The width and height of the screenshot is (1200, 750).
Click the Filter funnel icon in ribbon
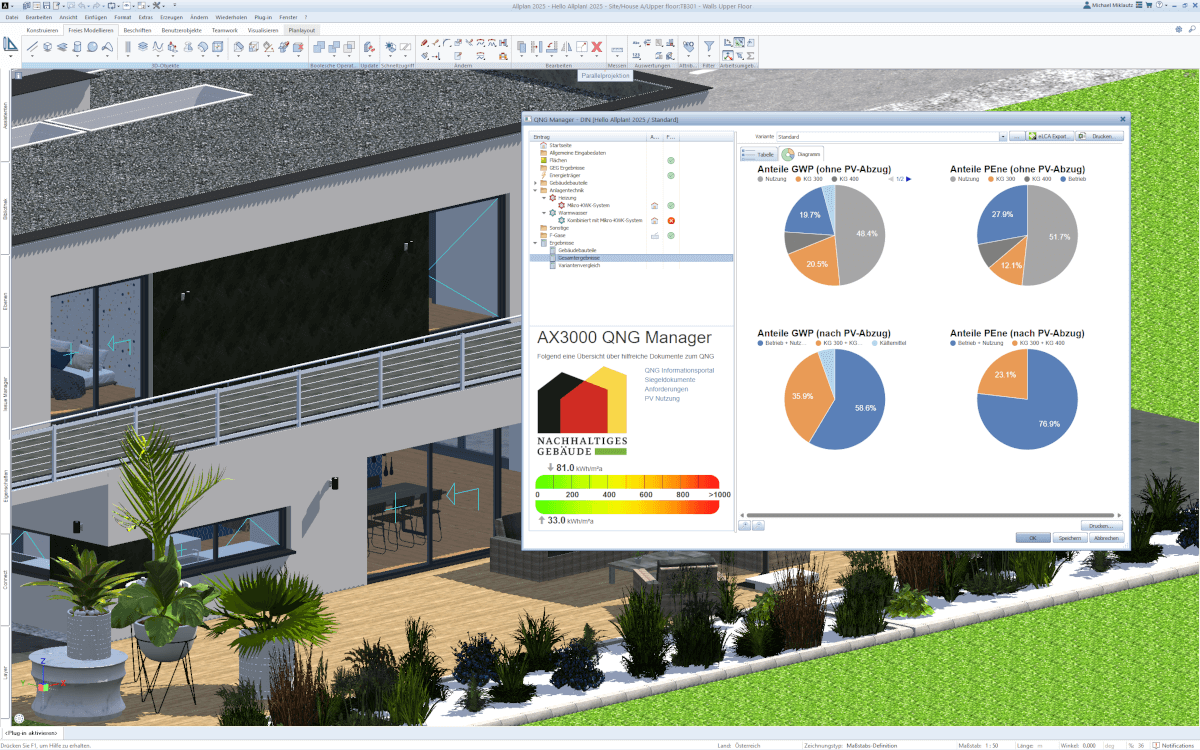tap(708, 46)
